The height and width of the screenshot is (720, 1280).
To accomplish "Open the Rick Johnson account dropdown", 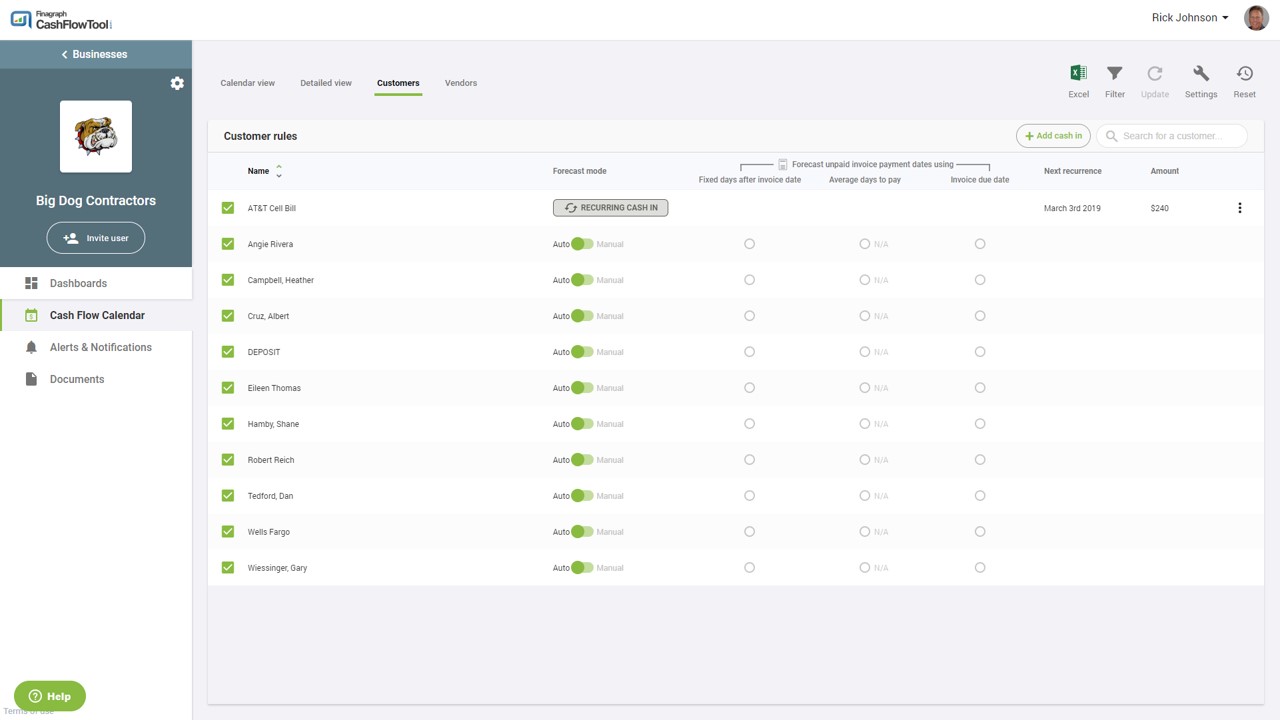I will (x=1190, y=18).
